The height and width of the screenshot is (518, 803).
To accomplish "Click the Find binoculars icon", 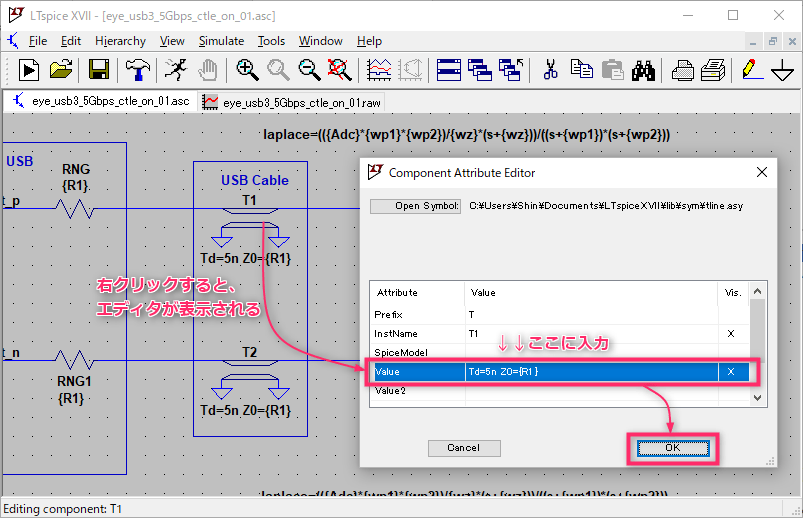I will pyautogui.click(x=643, y=70).
